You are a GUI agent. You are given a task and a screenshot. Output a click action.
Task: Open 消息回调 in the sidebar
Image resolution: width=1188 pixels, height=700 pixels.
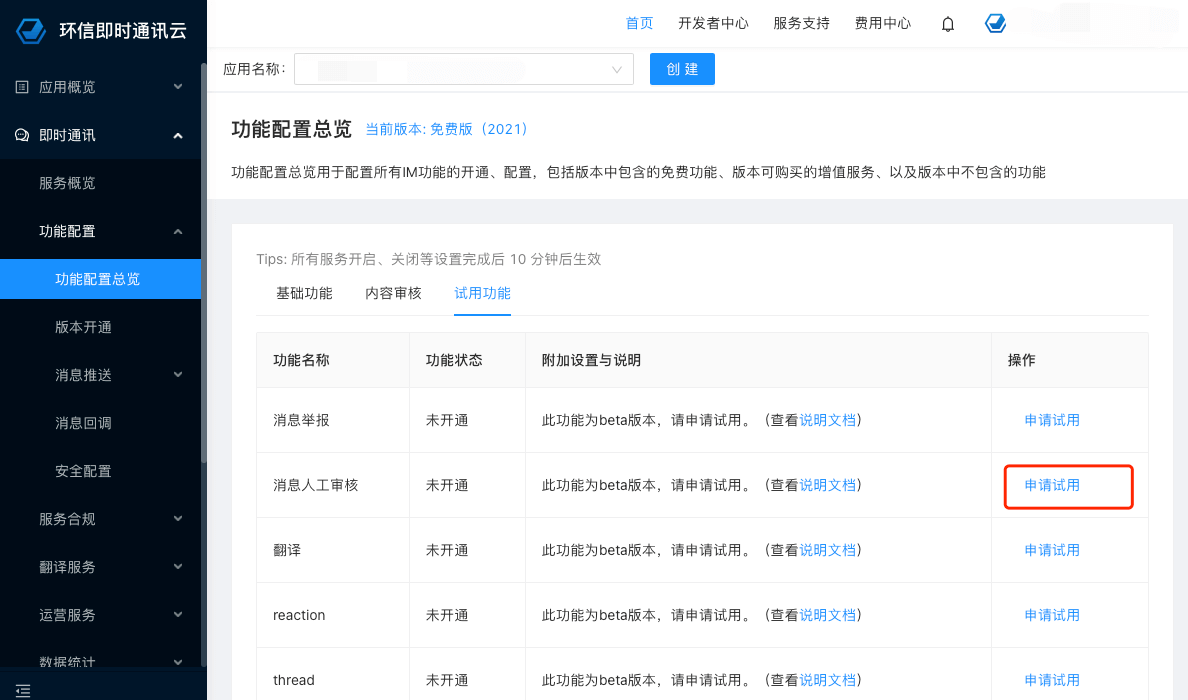click(x=83, y=423)
